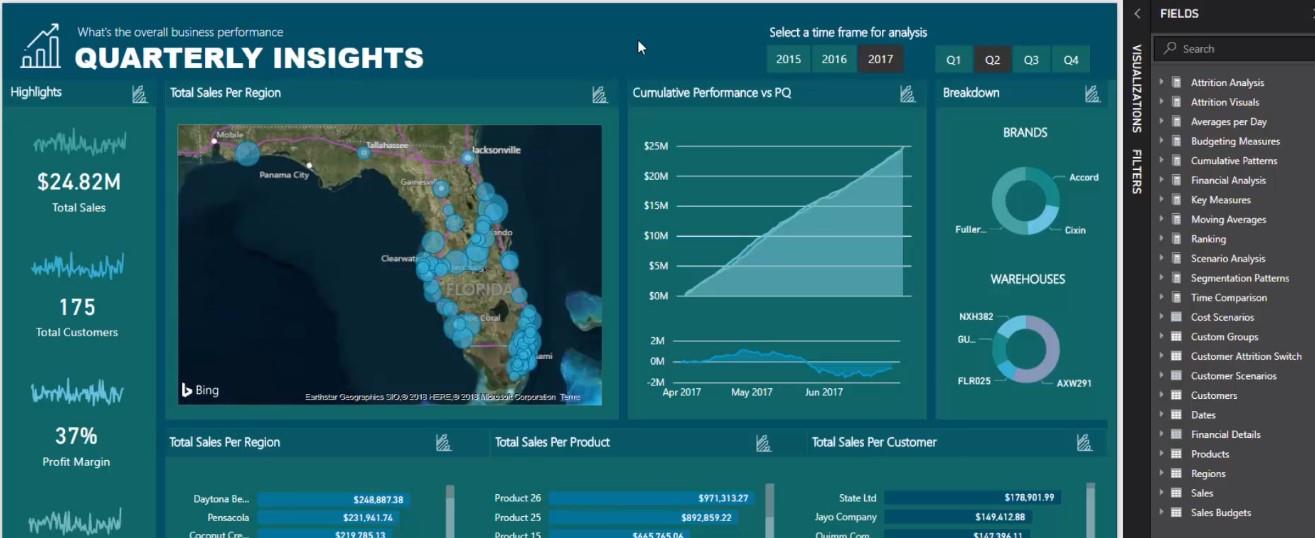The height and width of the screenshot is (538, 1315).
Task: Select the Q4 quarter slicer
Action: 1071,60
